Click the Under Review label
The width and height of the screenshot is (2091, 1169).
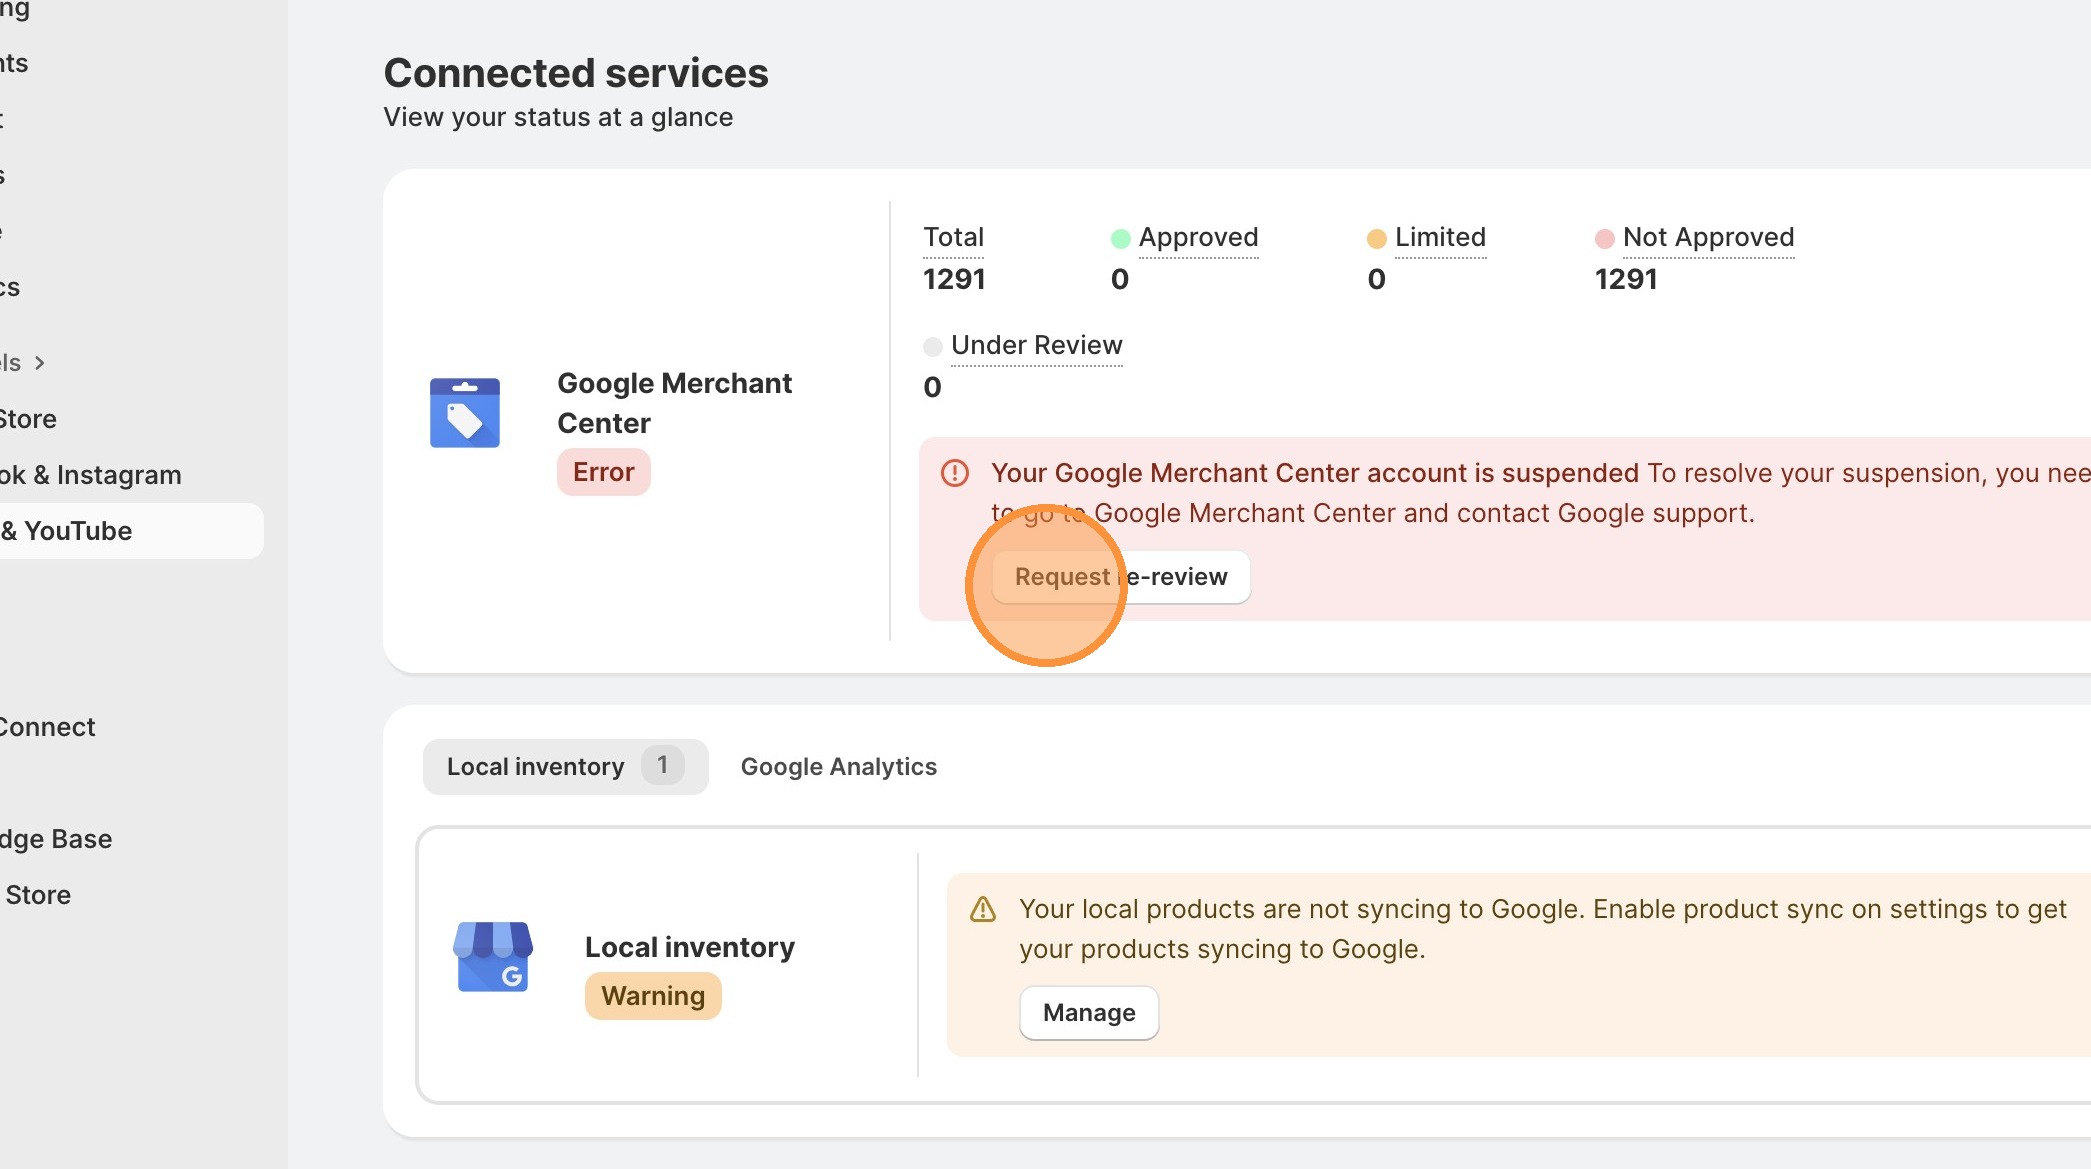tap(1036, 345)
